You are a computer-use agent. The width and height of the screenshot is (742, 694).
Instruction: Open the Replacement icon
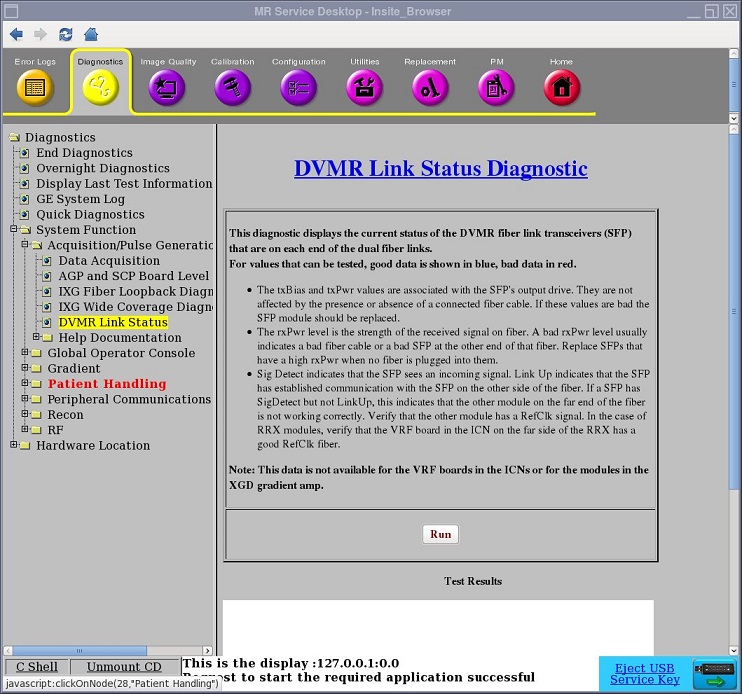pyautogui.click(x=430, y=86)
